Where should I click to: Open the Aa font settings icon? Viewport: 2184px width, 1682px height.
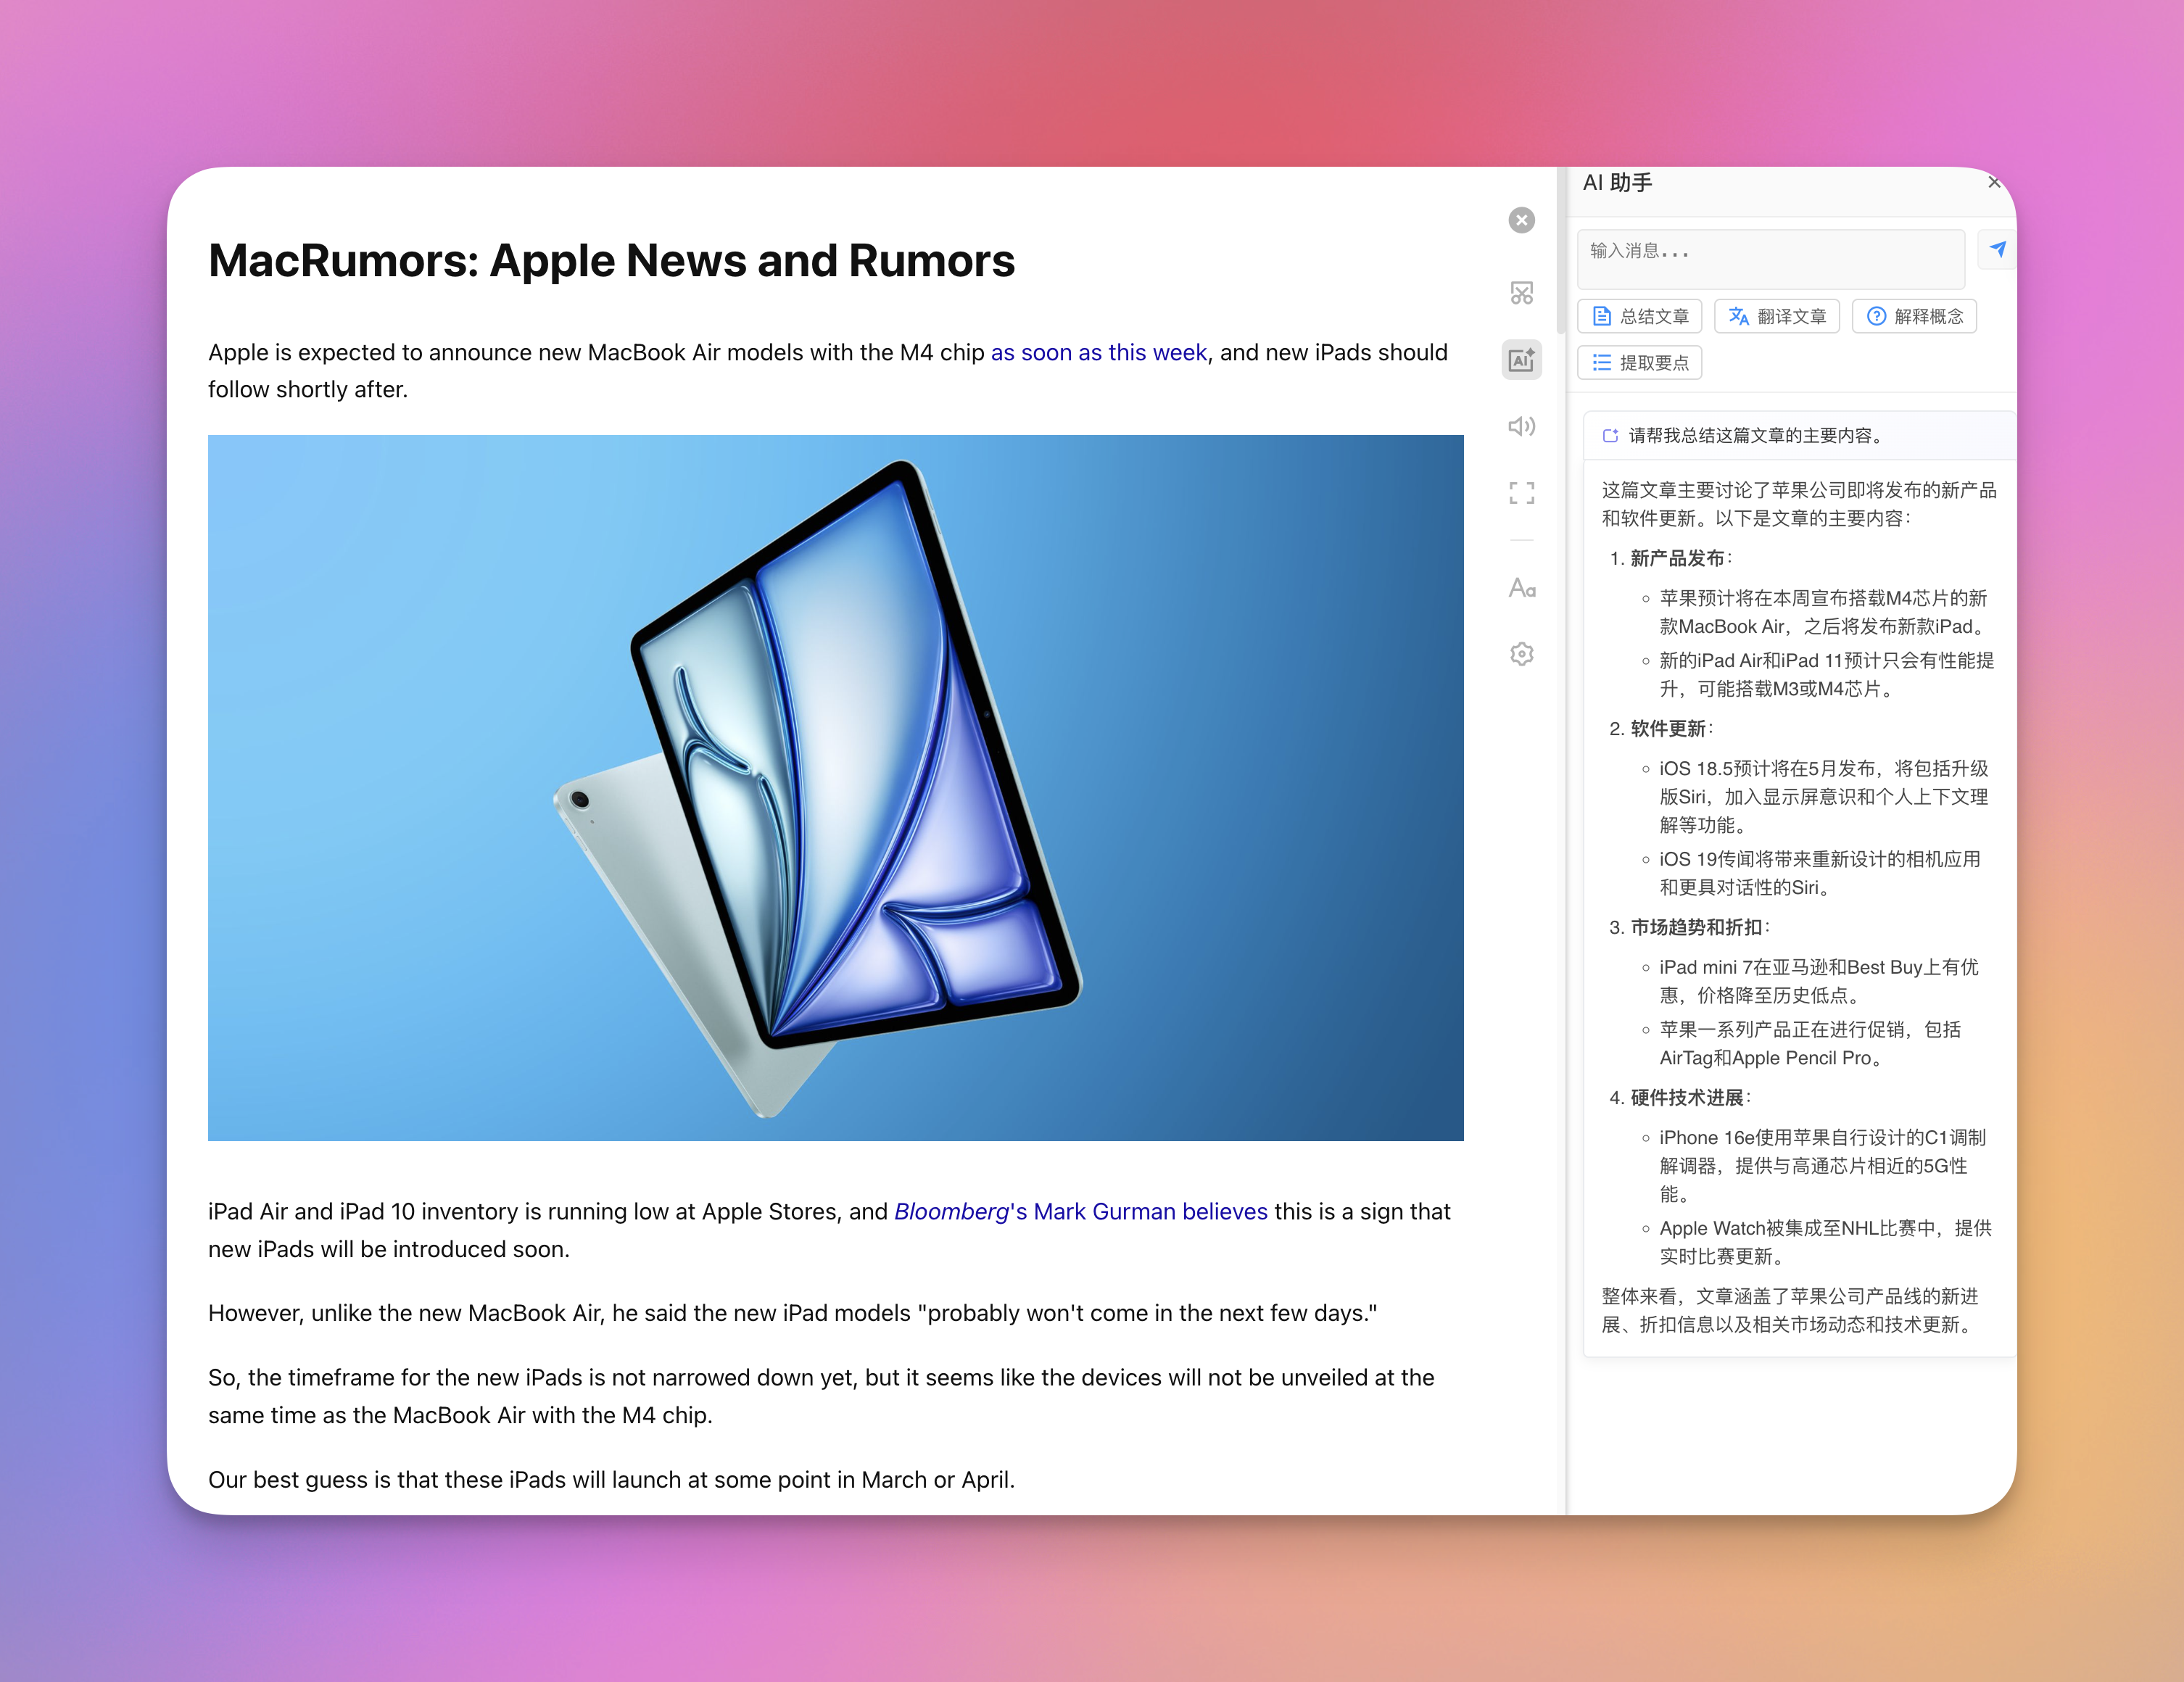pyautogui.click(x=1521, y=588)
